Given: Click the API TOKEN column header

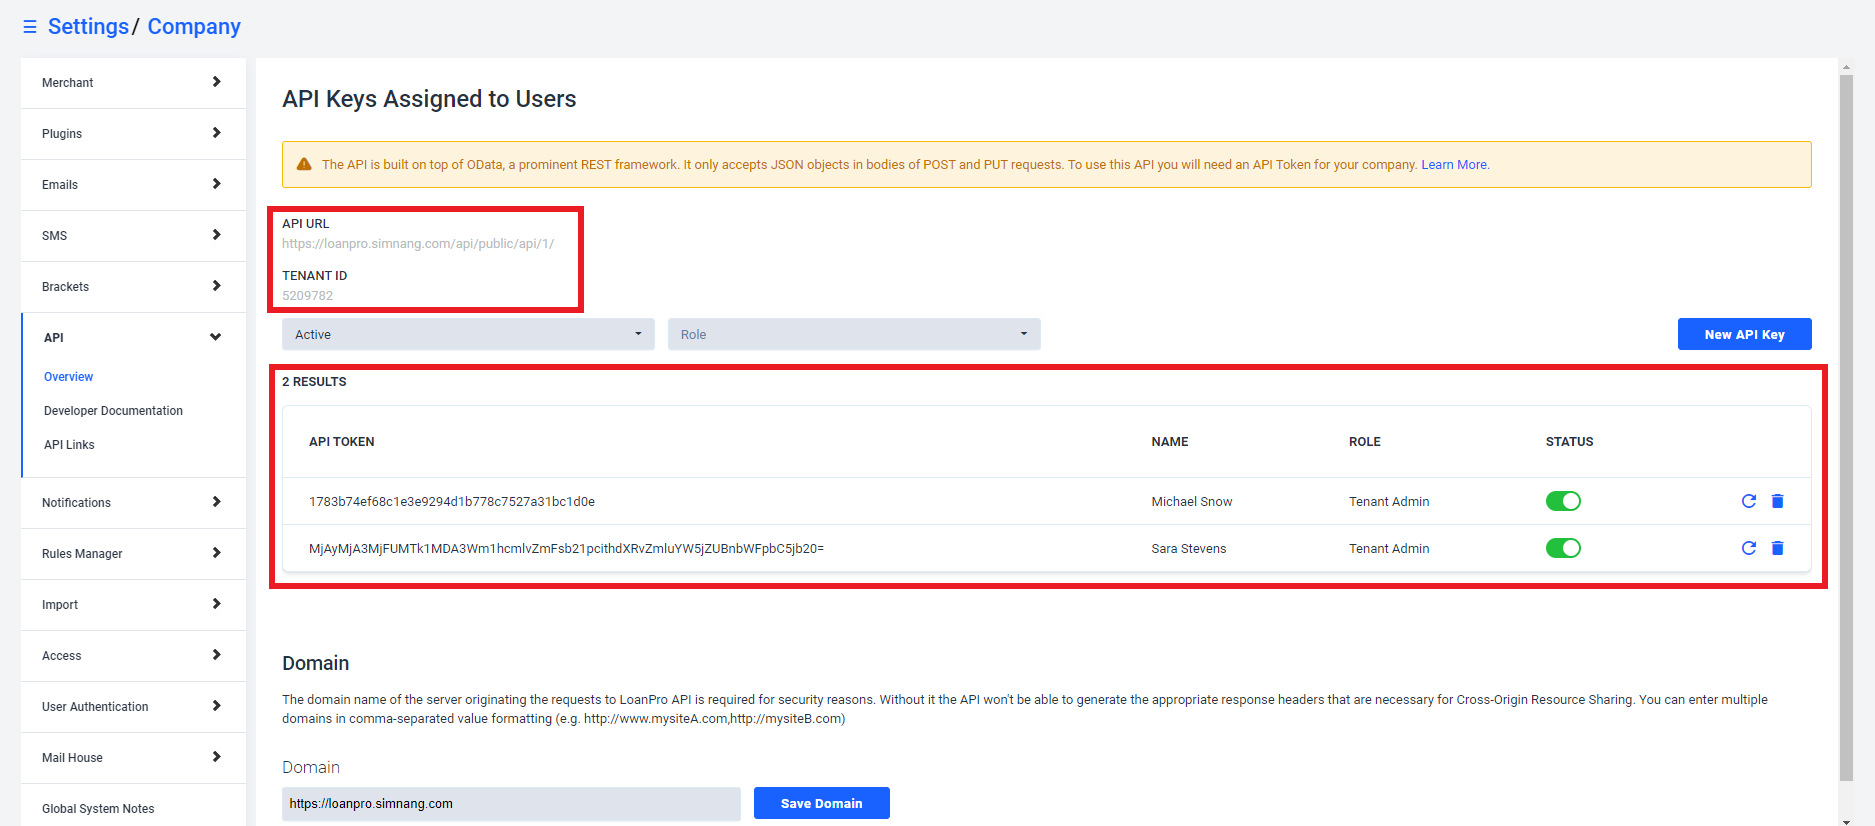Looking at the screenshot, I should (x=341, y=442).
